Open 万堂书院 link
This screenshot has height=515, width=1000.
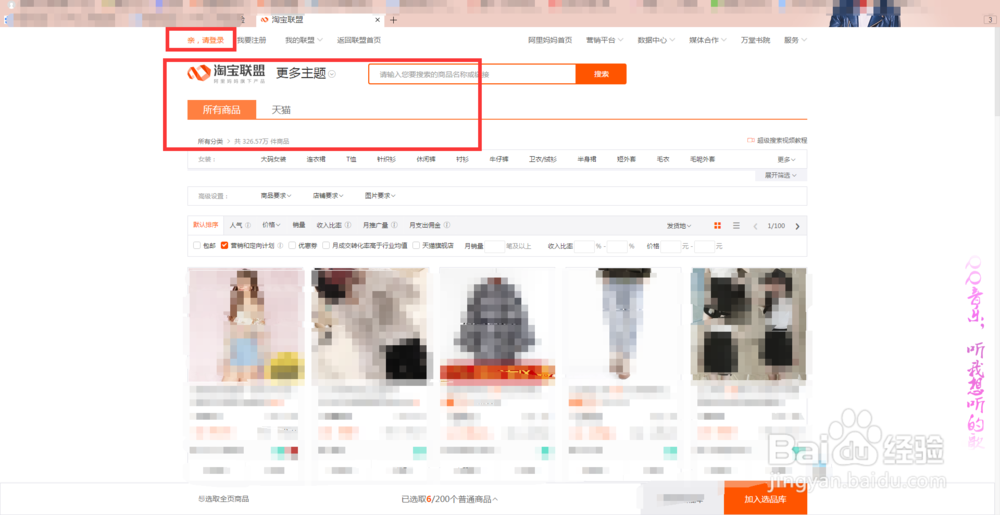click(x=755, y=40)
